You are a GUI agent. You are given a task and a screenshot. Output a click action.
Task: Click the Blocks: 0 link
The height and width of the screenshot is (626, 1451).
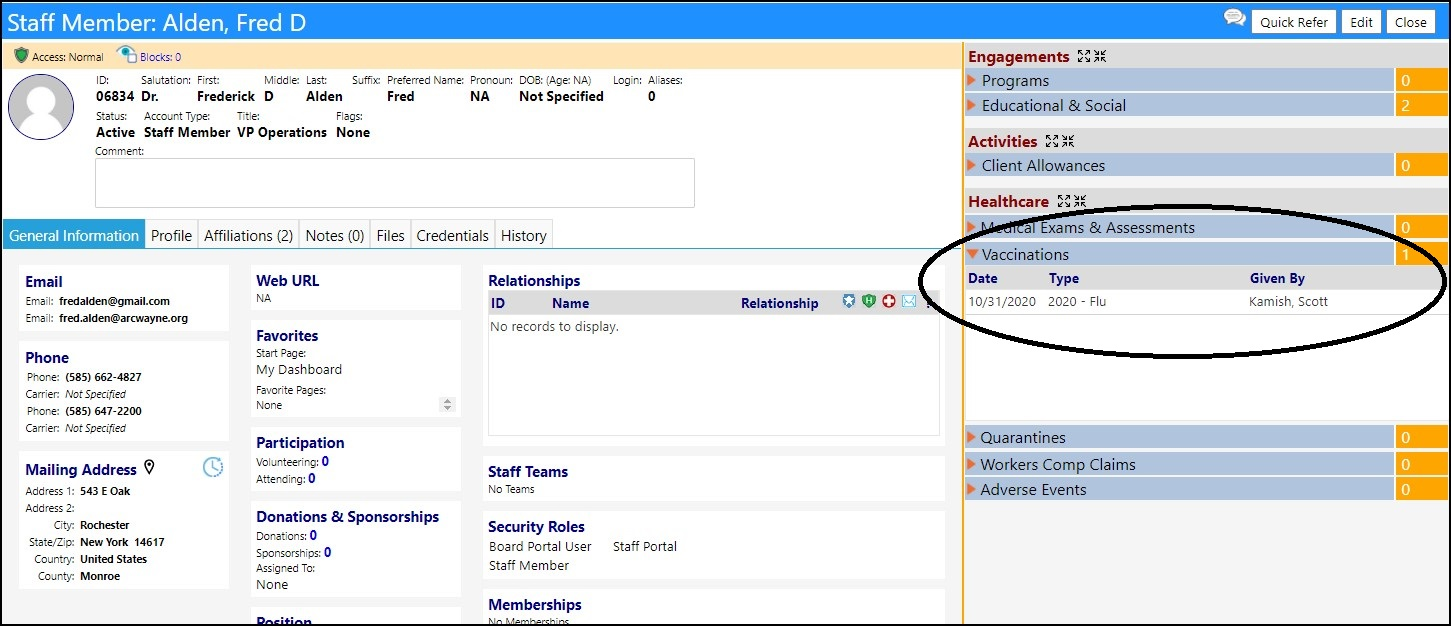click(160, 57)
